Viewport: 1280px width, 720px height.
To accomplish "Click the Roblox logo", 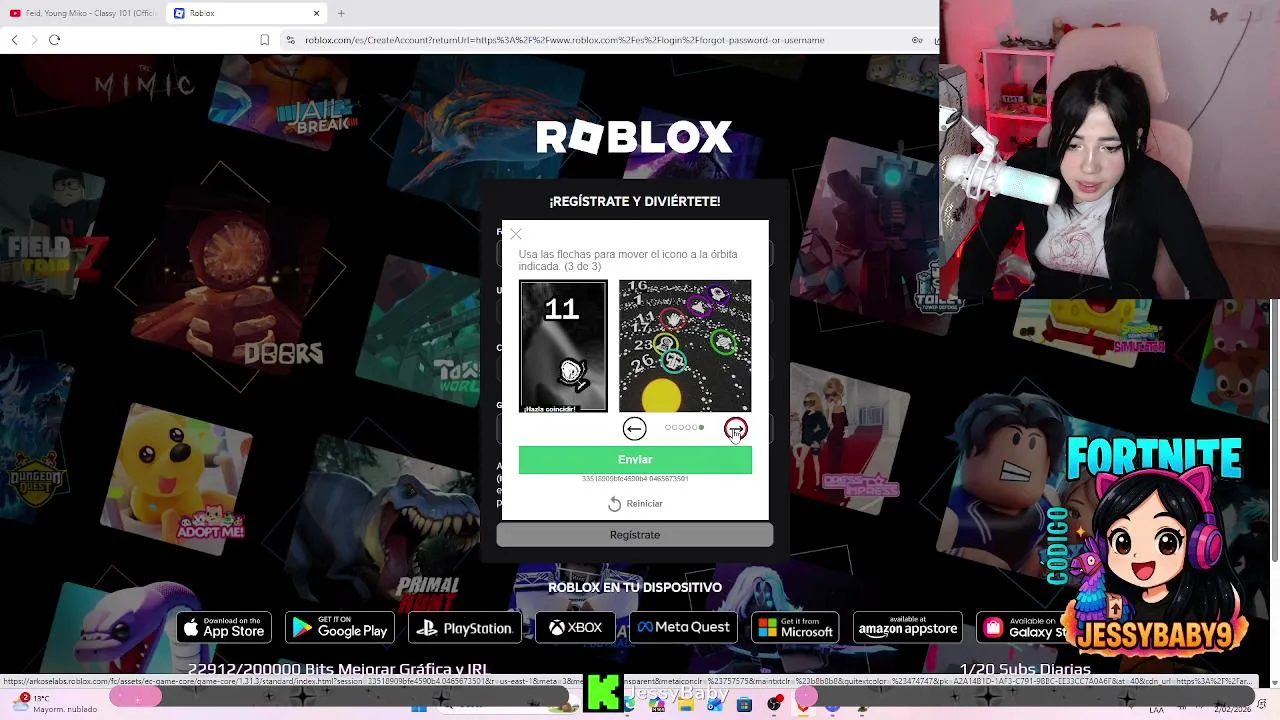I will click(634, 137).
